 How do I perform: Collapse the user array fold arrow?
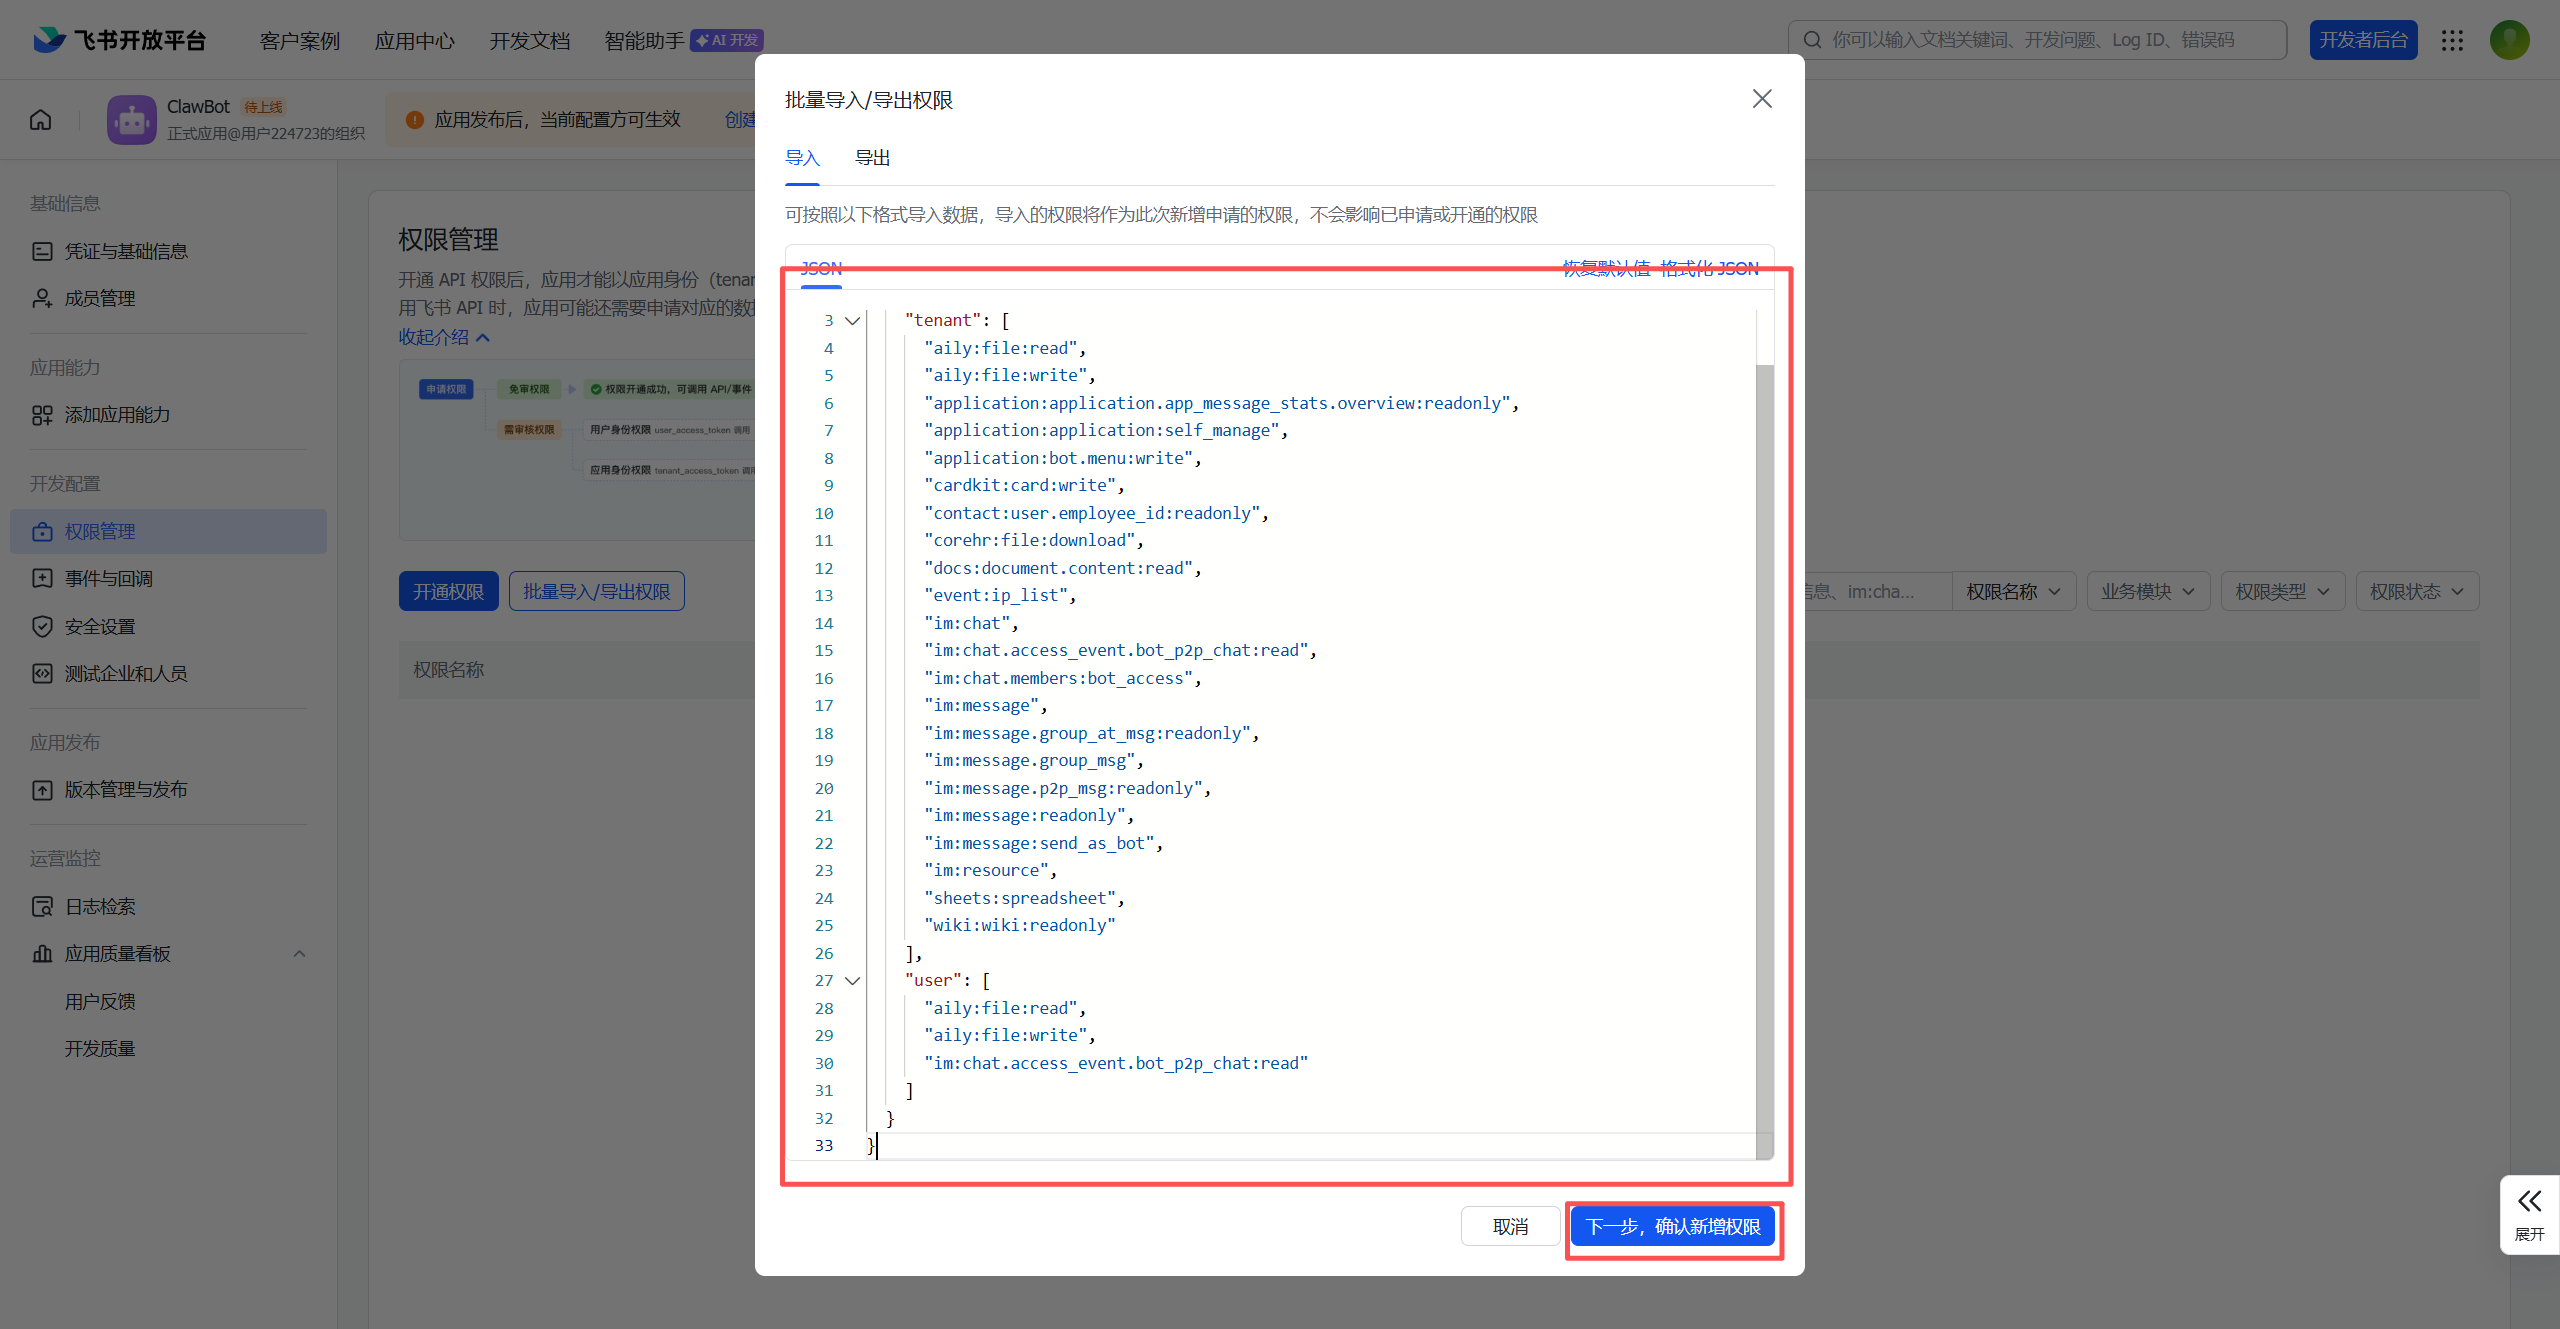point(852,981)
